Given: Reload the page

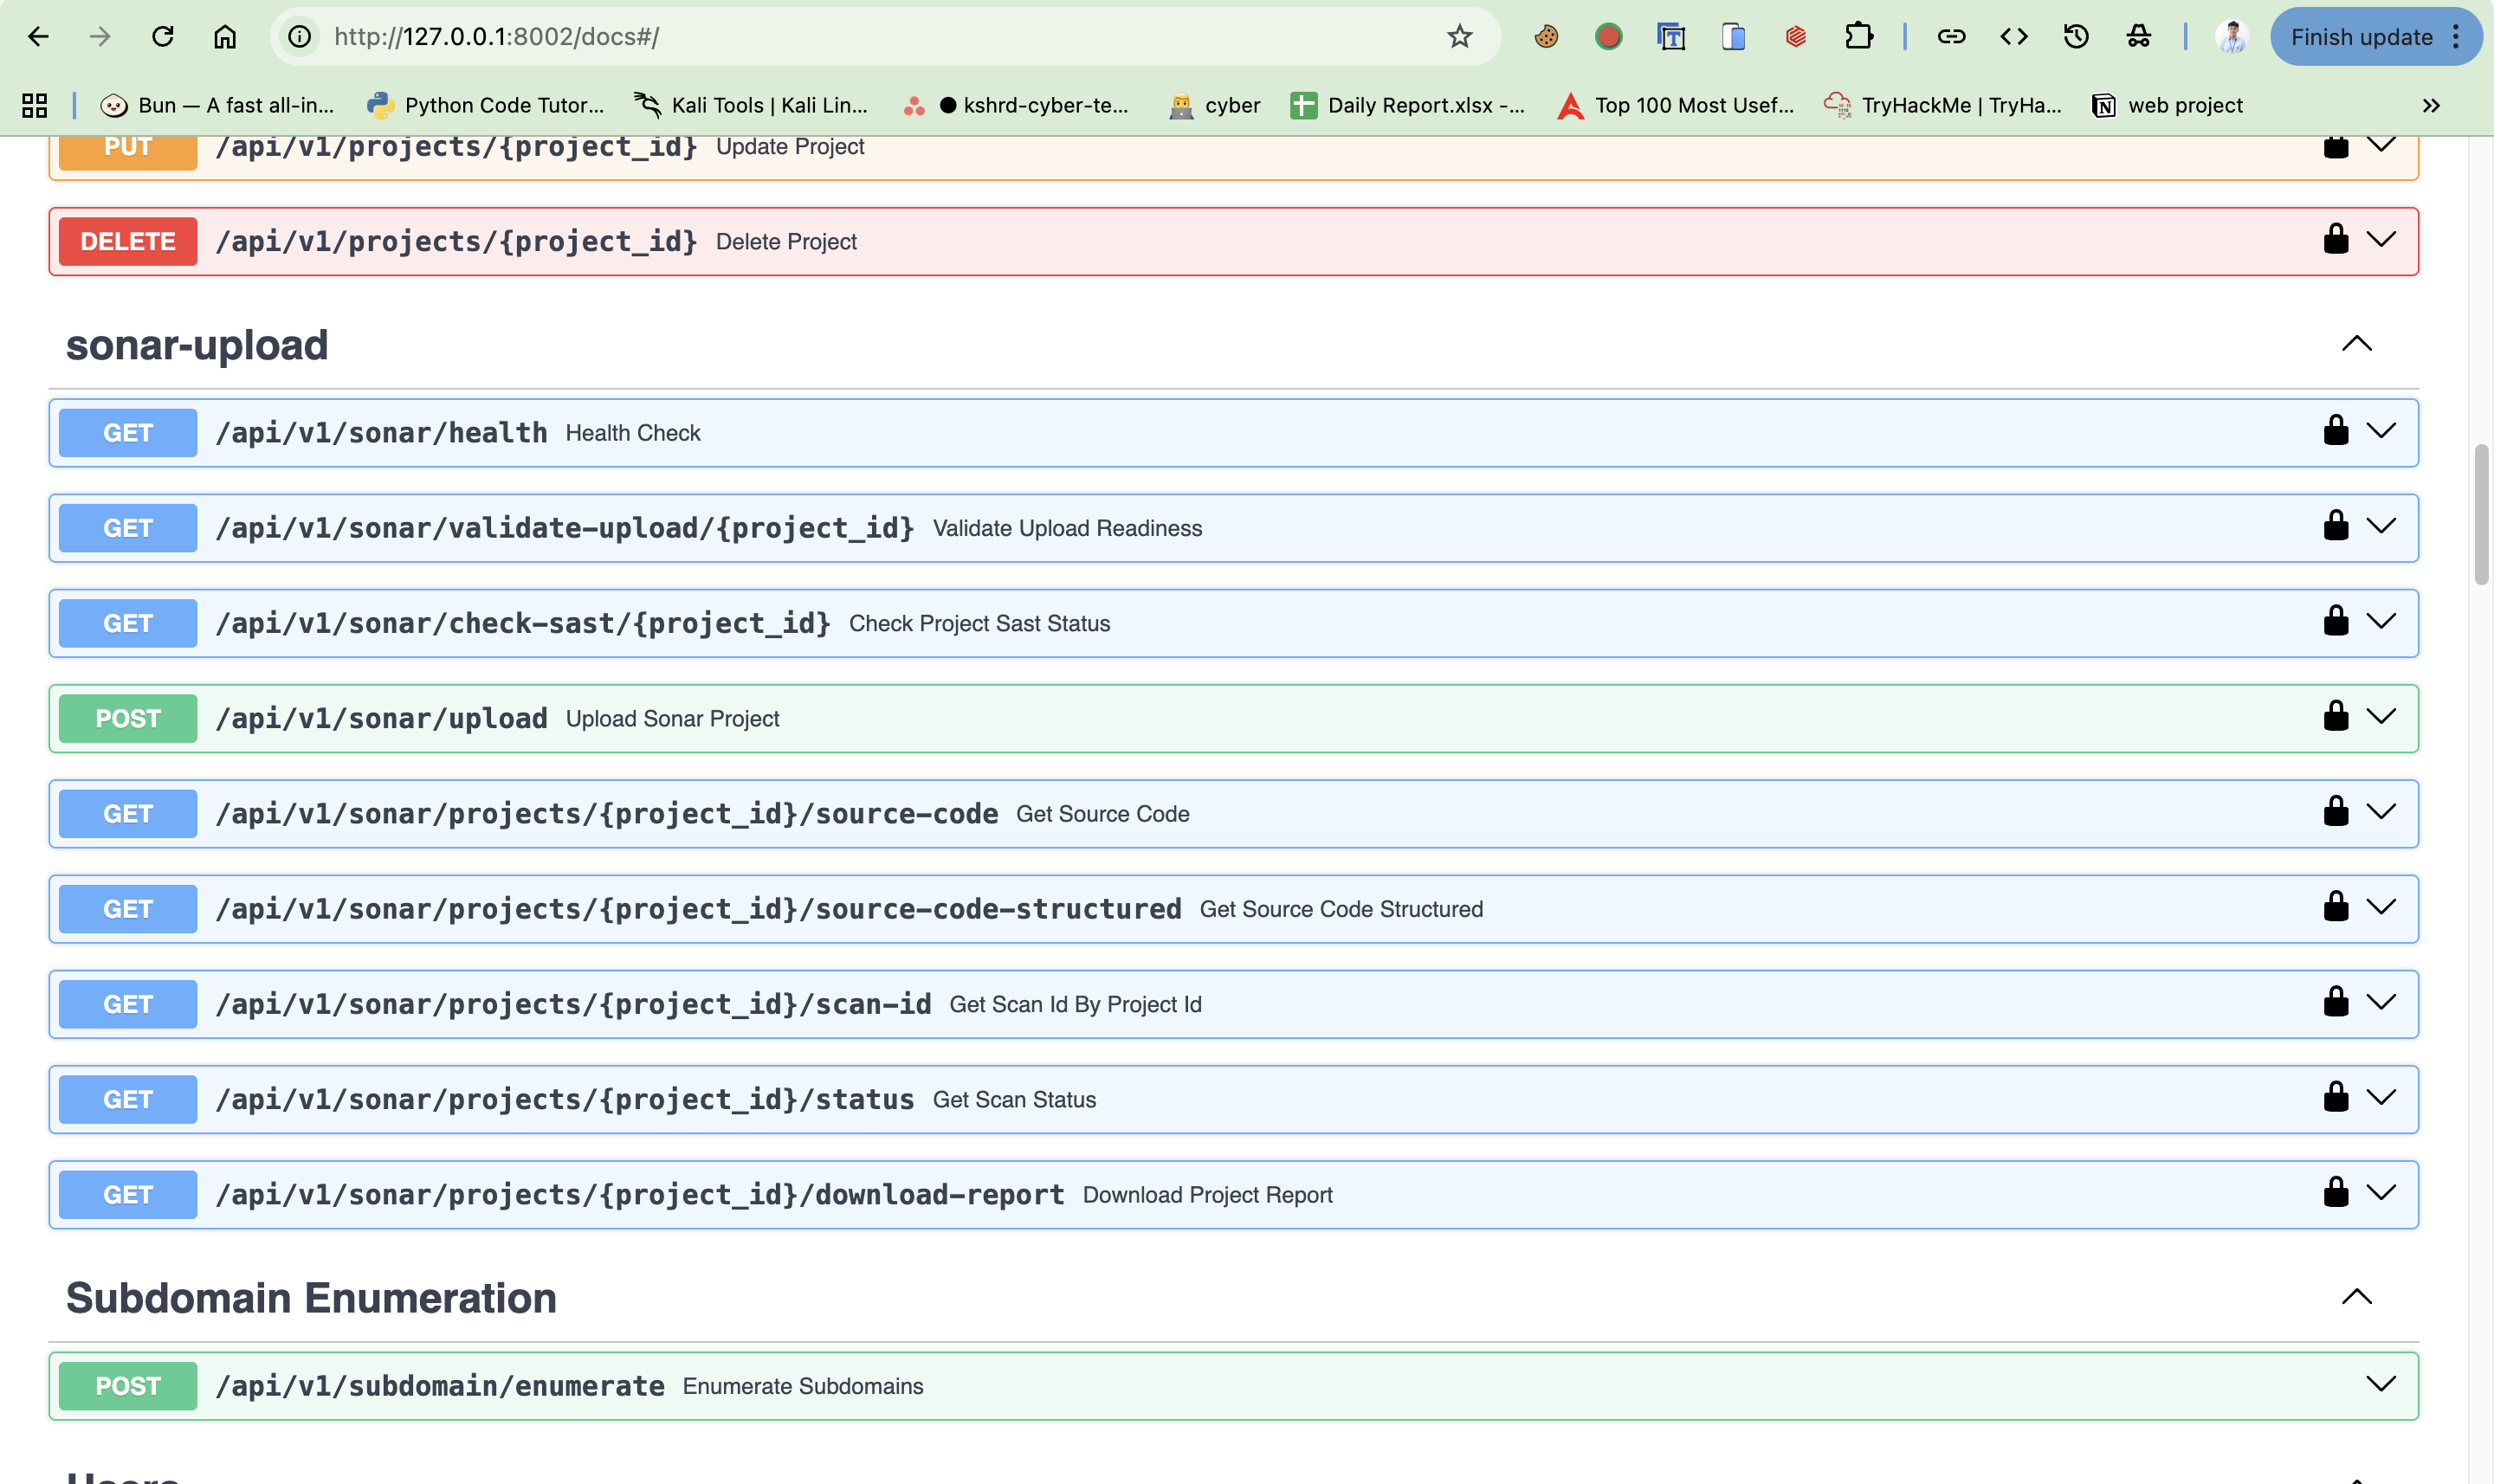Looking at the screenshot, I should pyautogui.click(x=163, y=37).
